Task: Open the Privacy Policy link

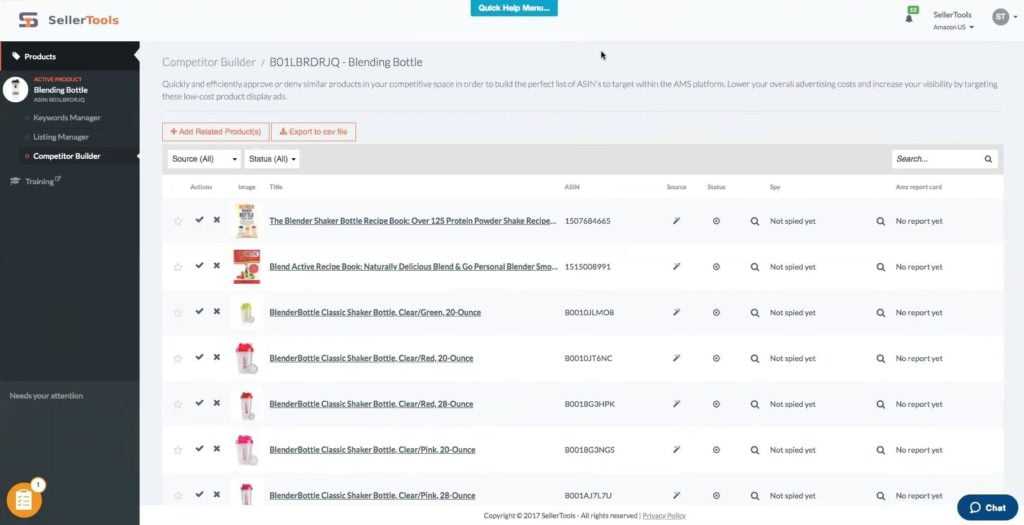Action: click(x=664, y=516)
